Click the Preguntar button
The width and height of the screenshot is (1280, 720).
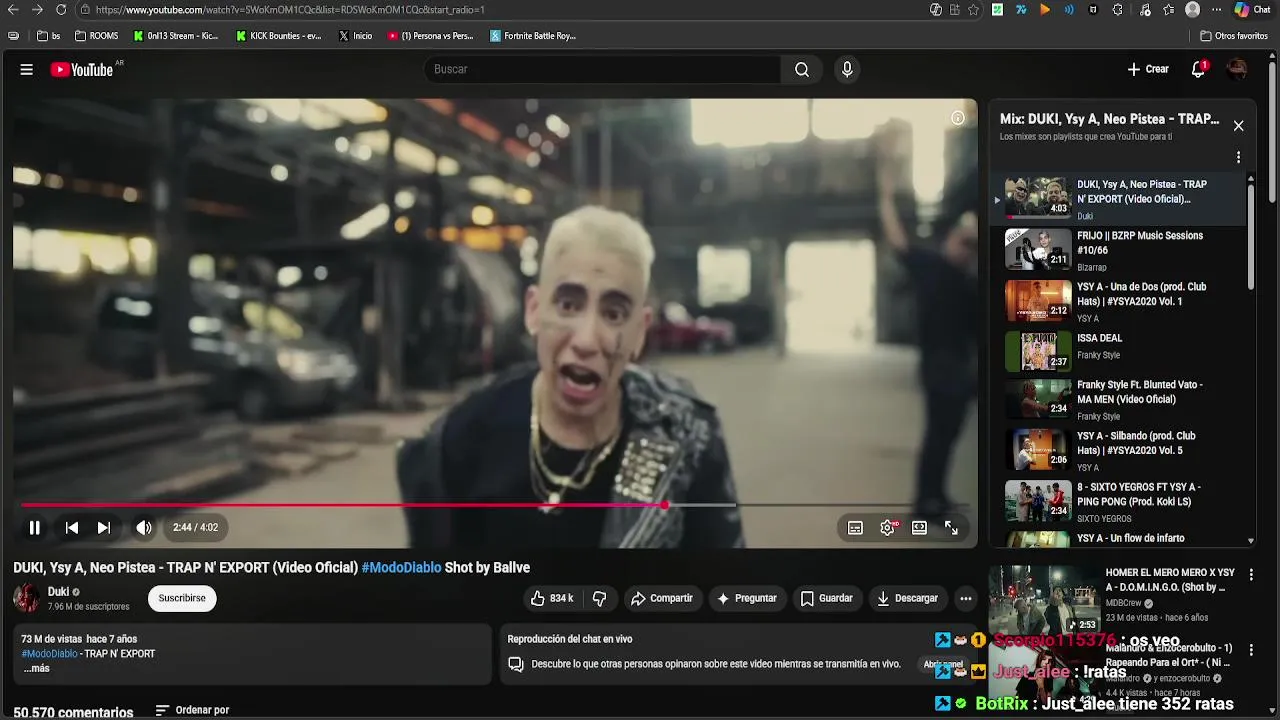pos(746,598)
